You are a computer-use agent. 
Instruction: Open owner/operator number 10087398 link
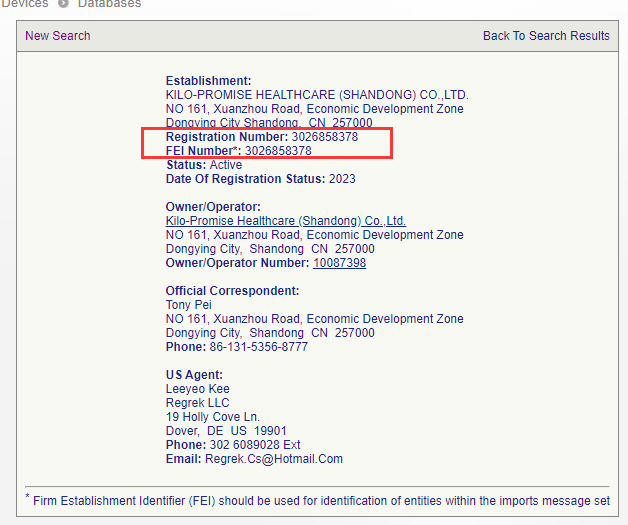(339, 263)
